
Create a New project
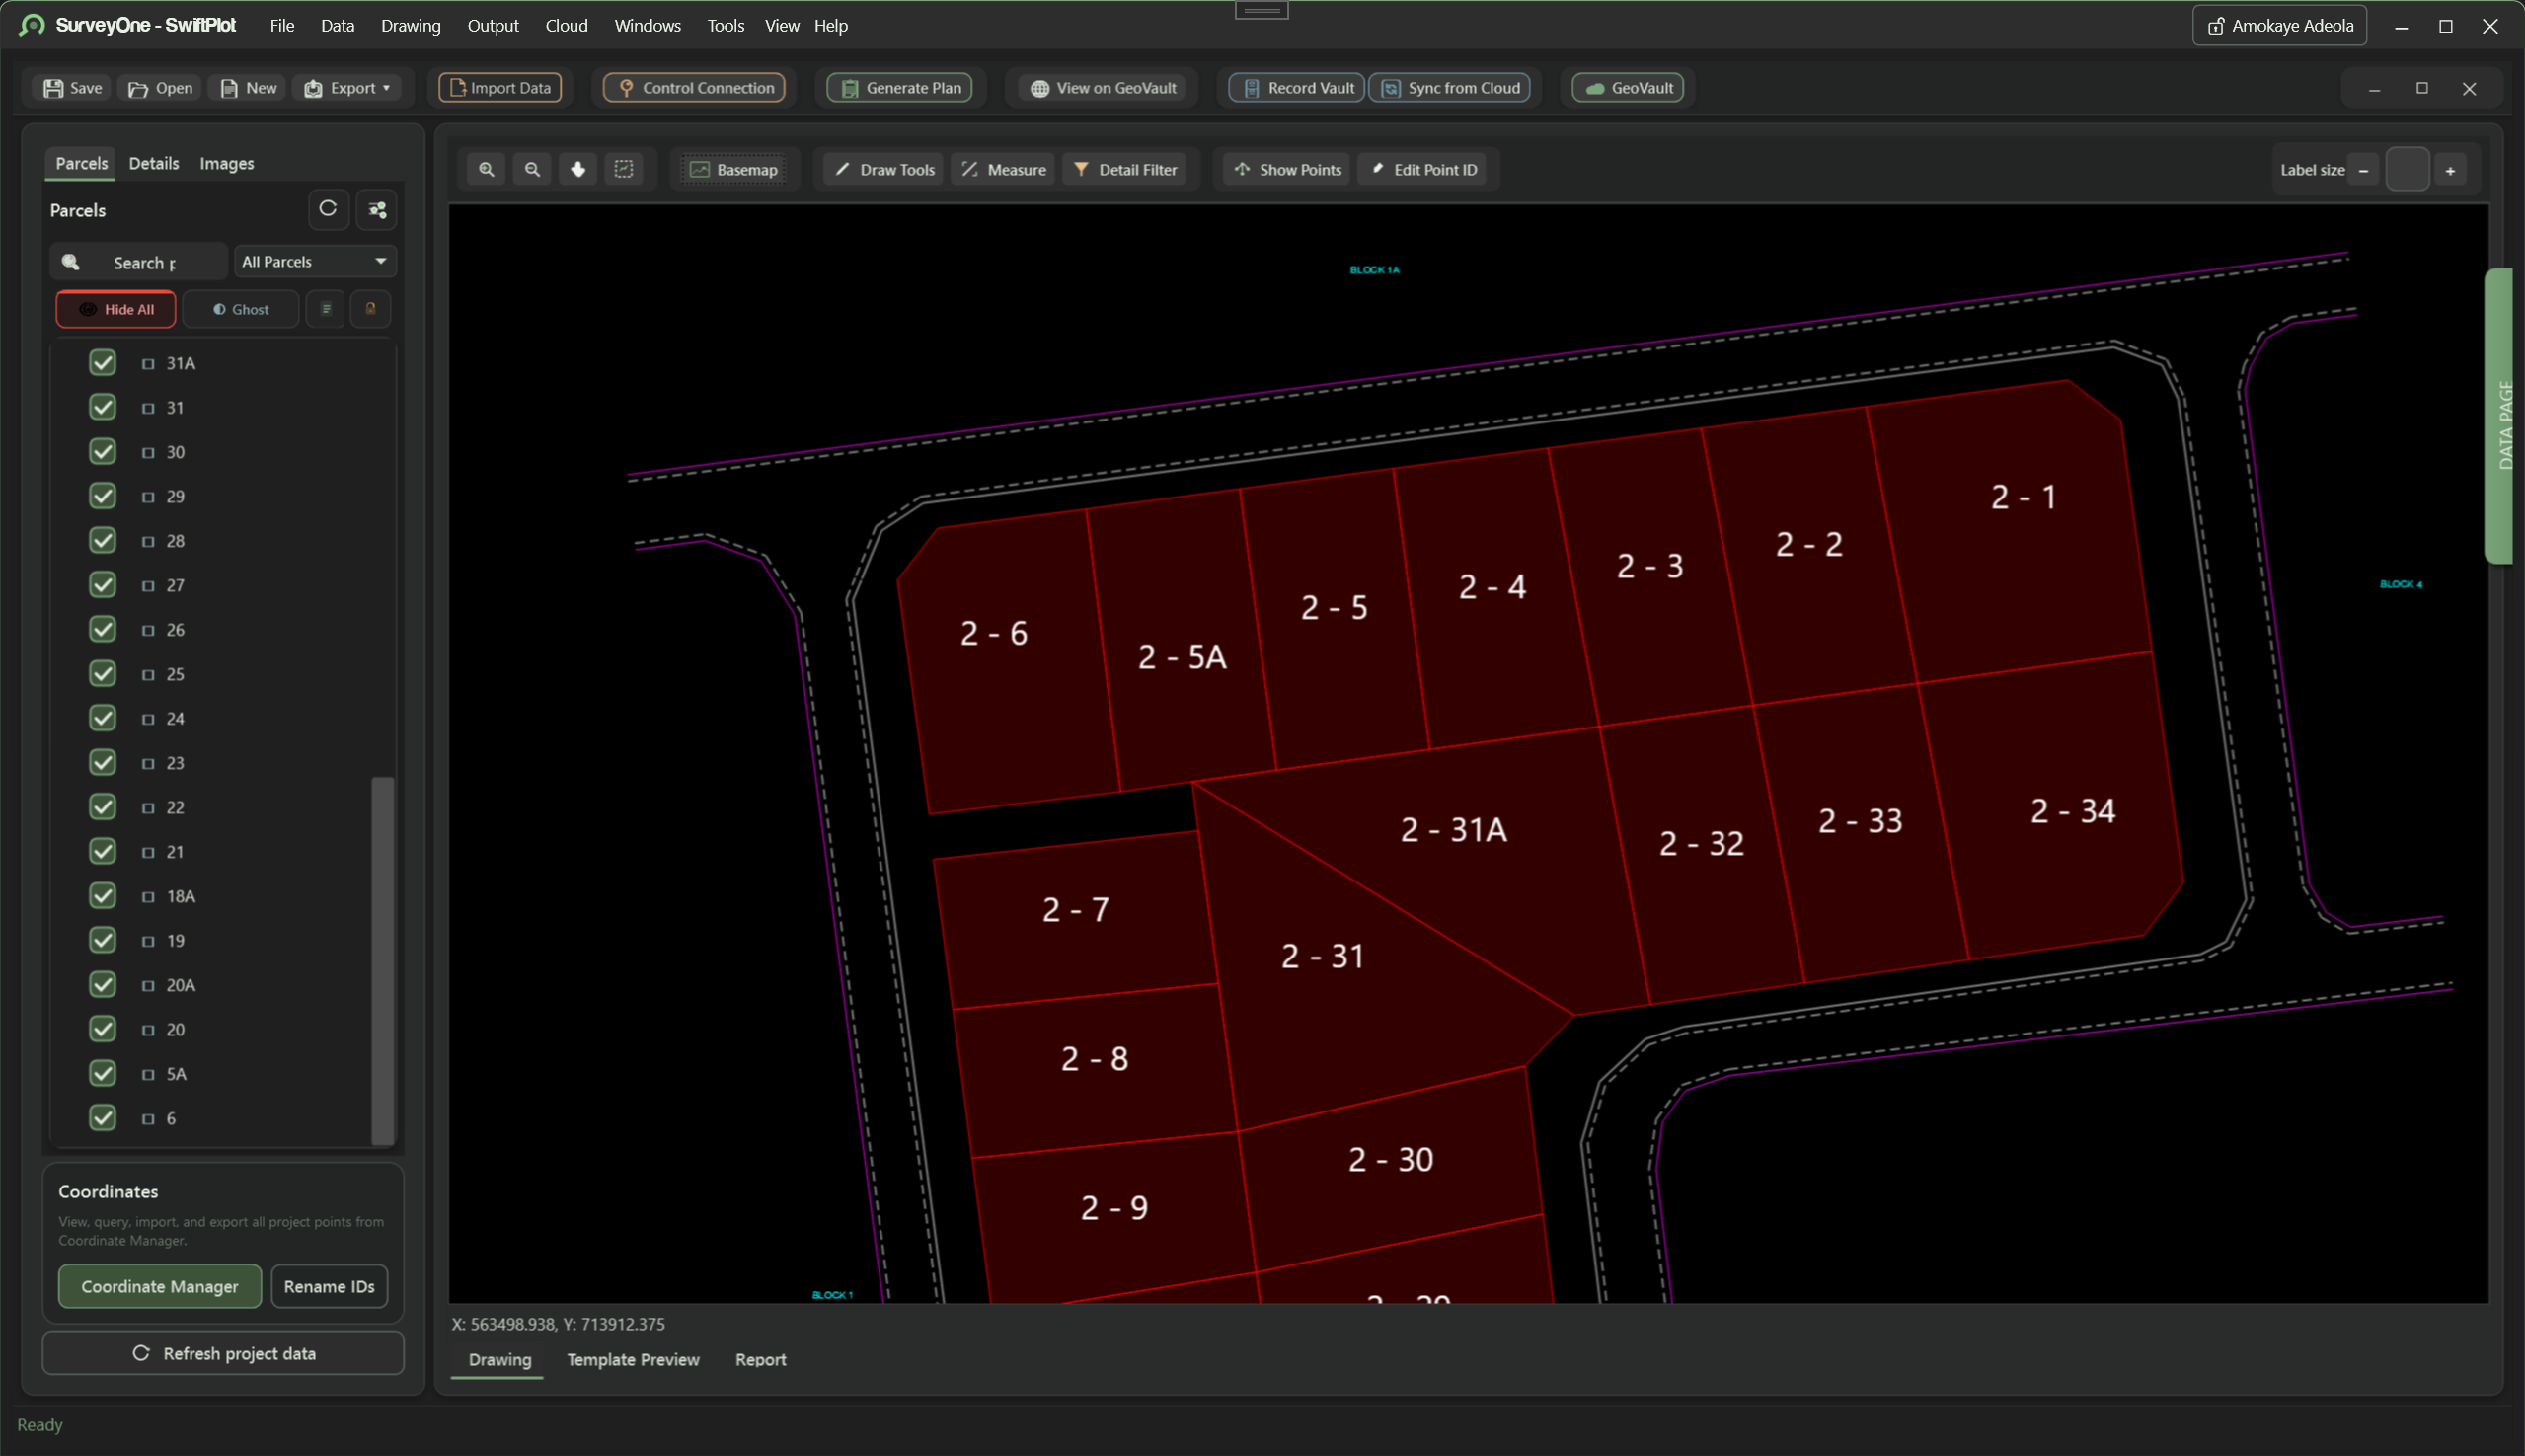[x=249, y=88]
